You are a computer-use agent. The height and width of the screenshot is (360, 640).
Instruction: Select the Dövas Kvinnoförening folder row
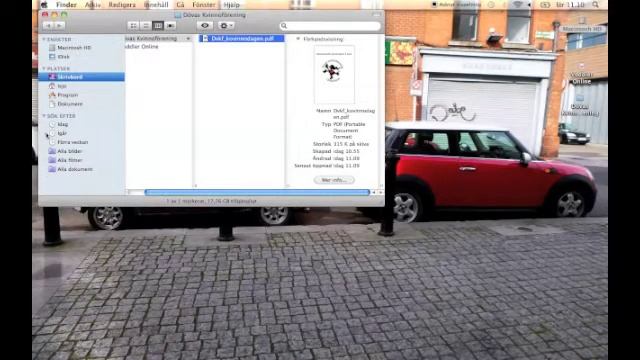point(158,38)
